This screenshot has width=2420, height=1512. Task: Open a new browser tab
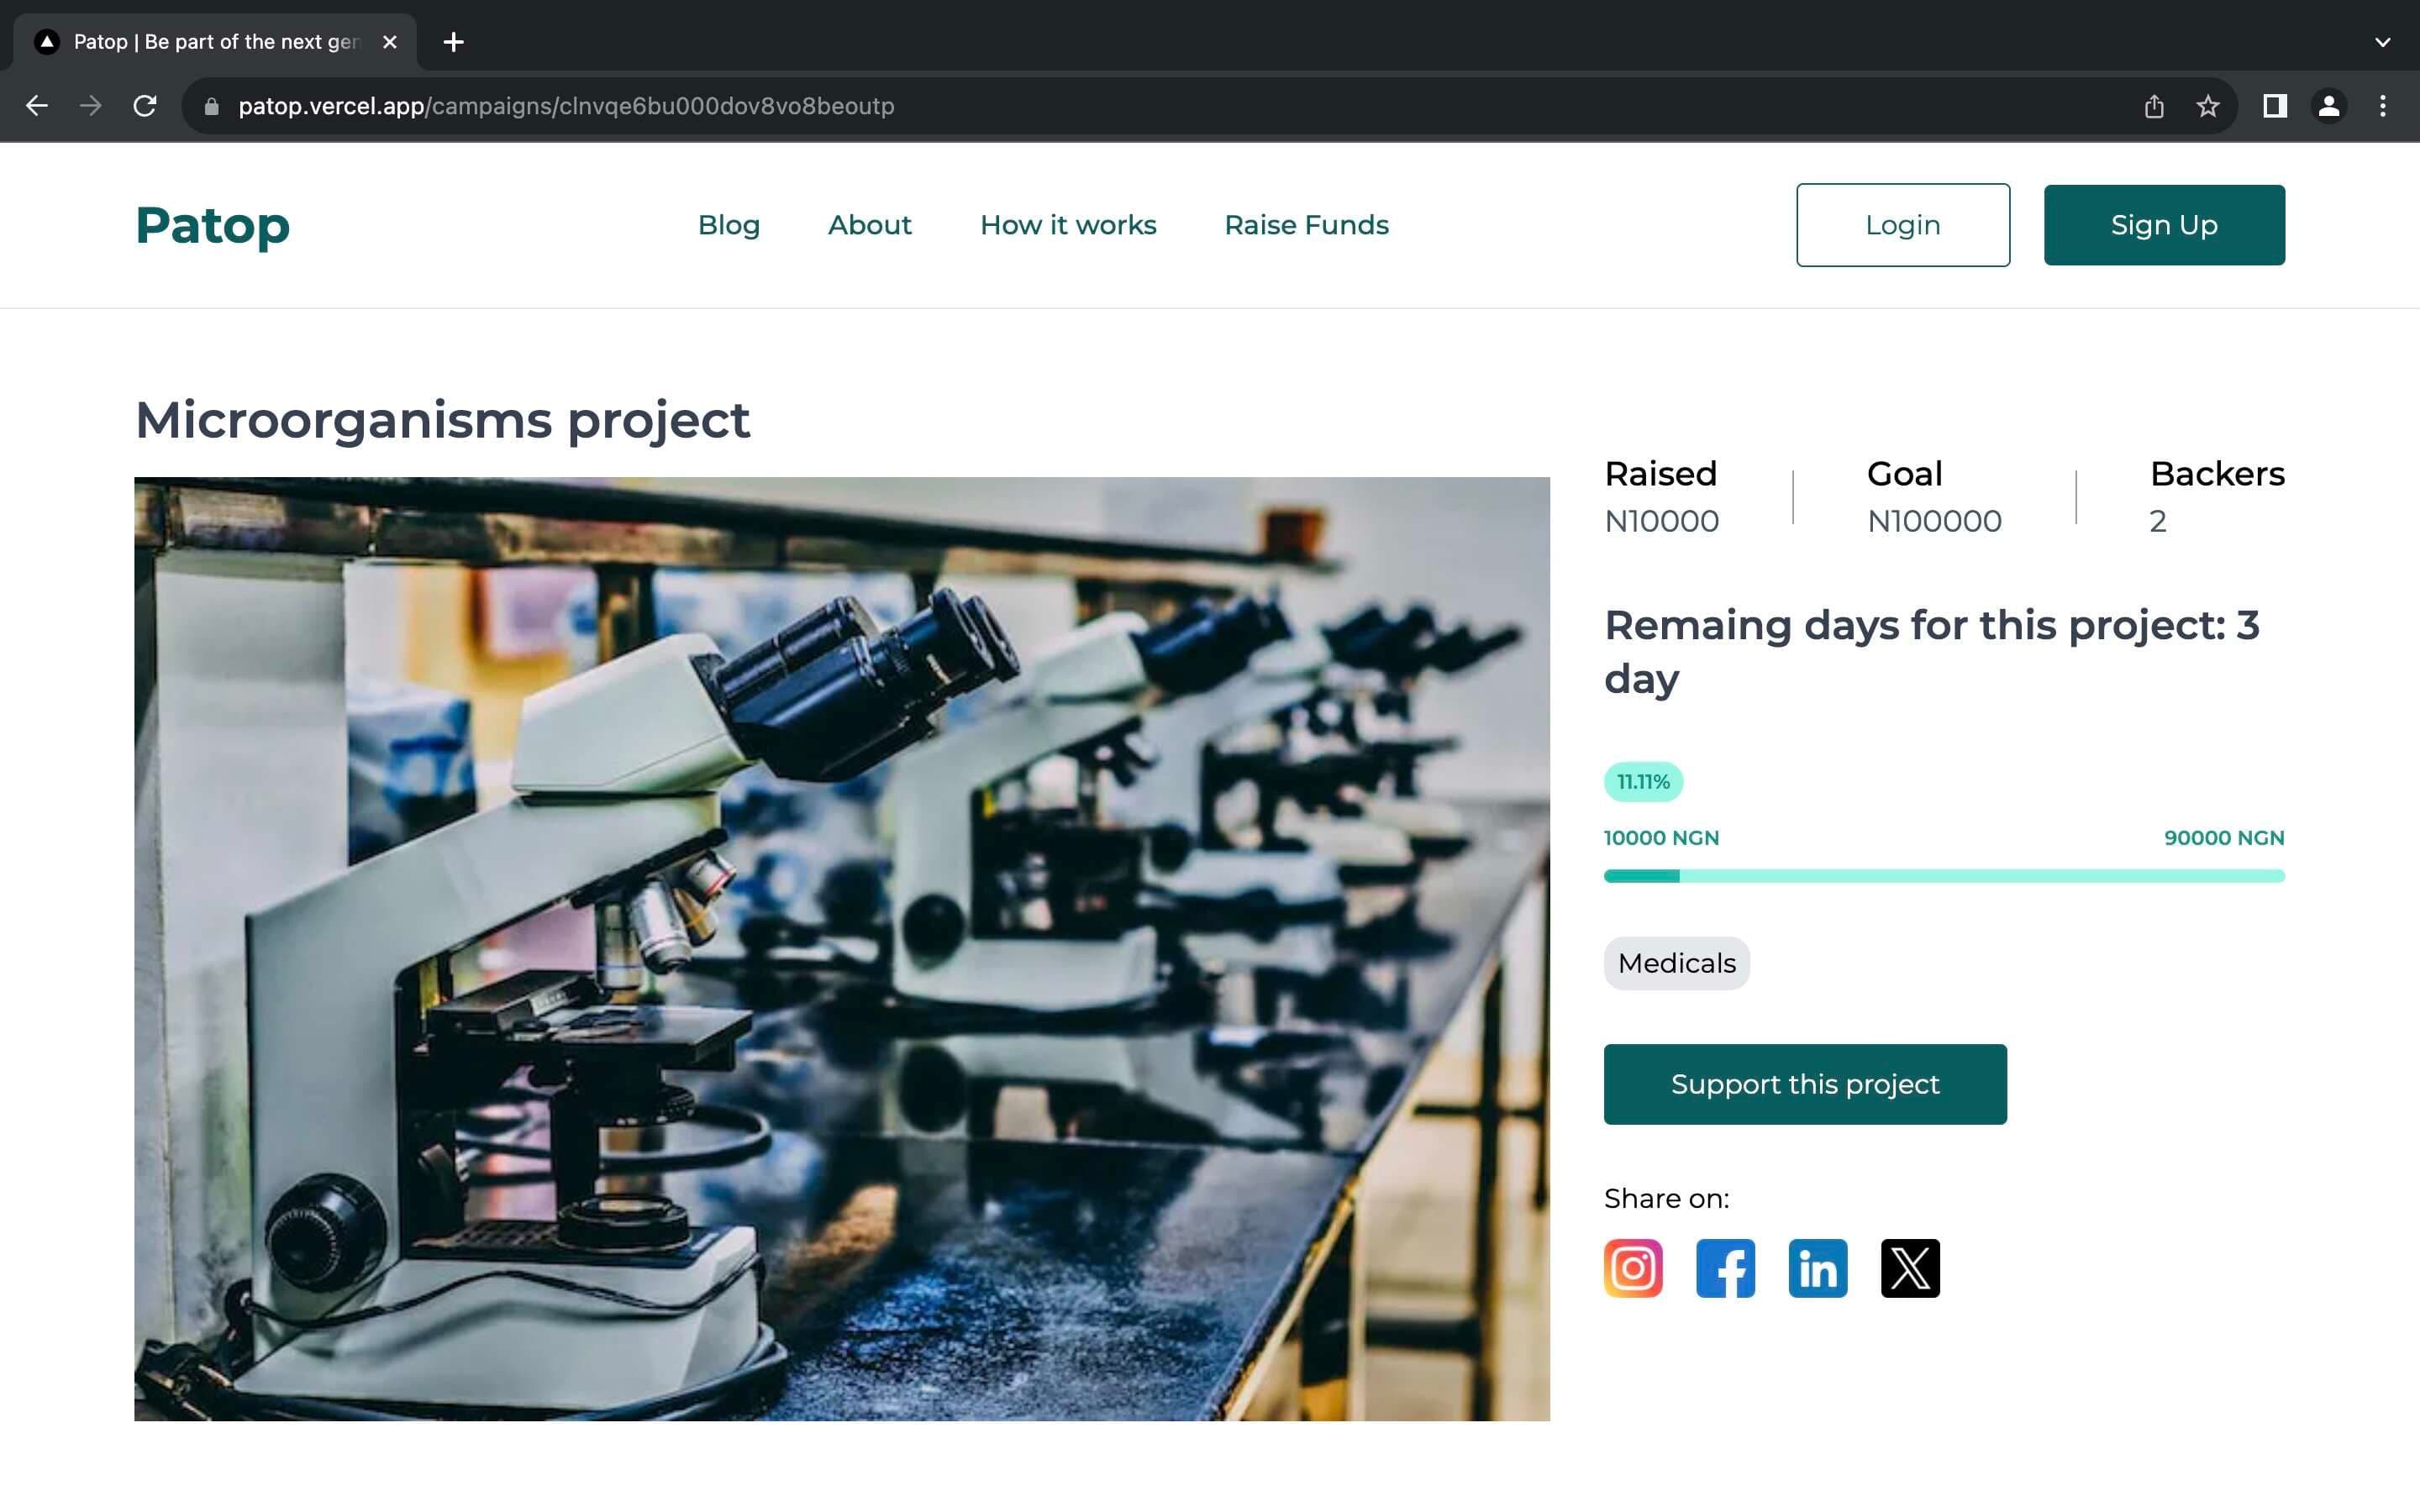tap(453, 42)
